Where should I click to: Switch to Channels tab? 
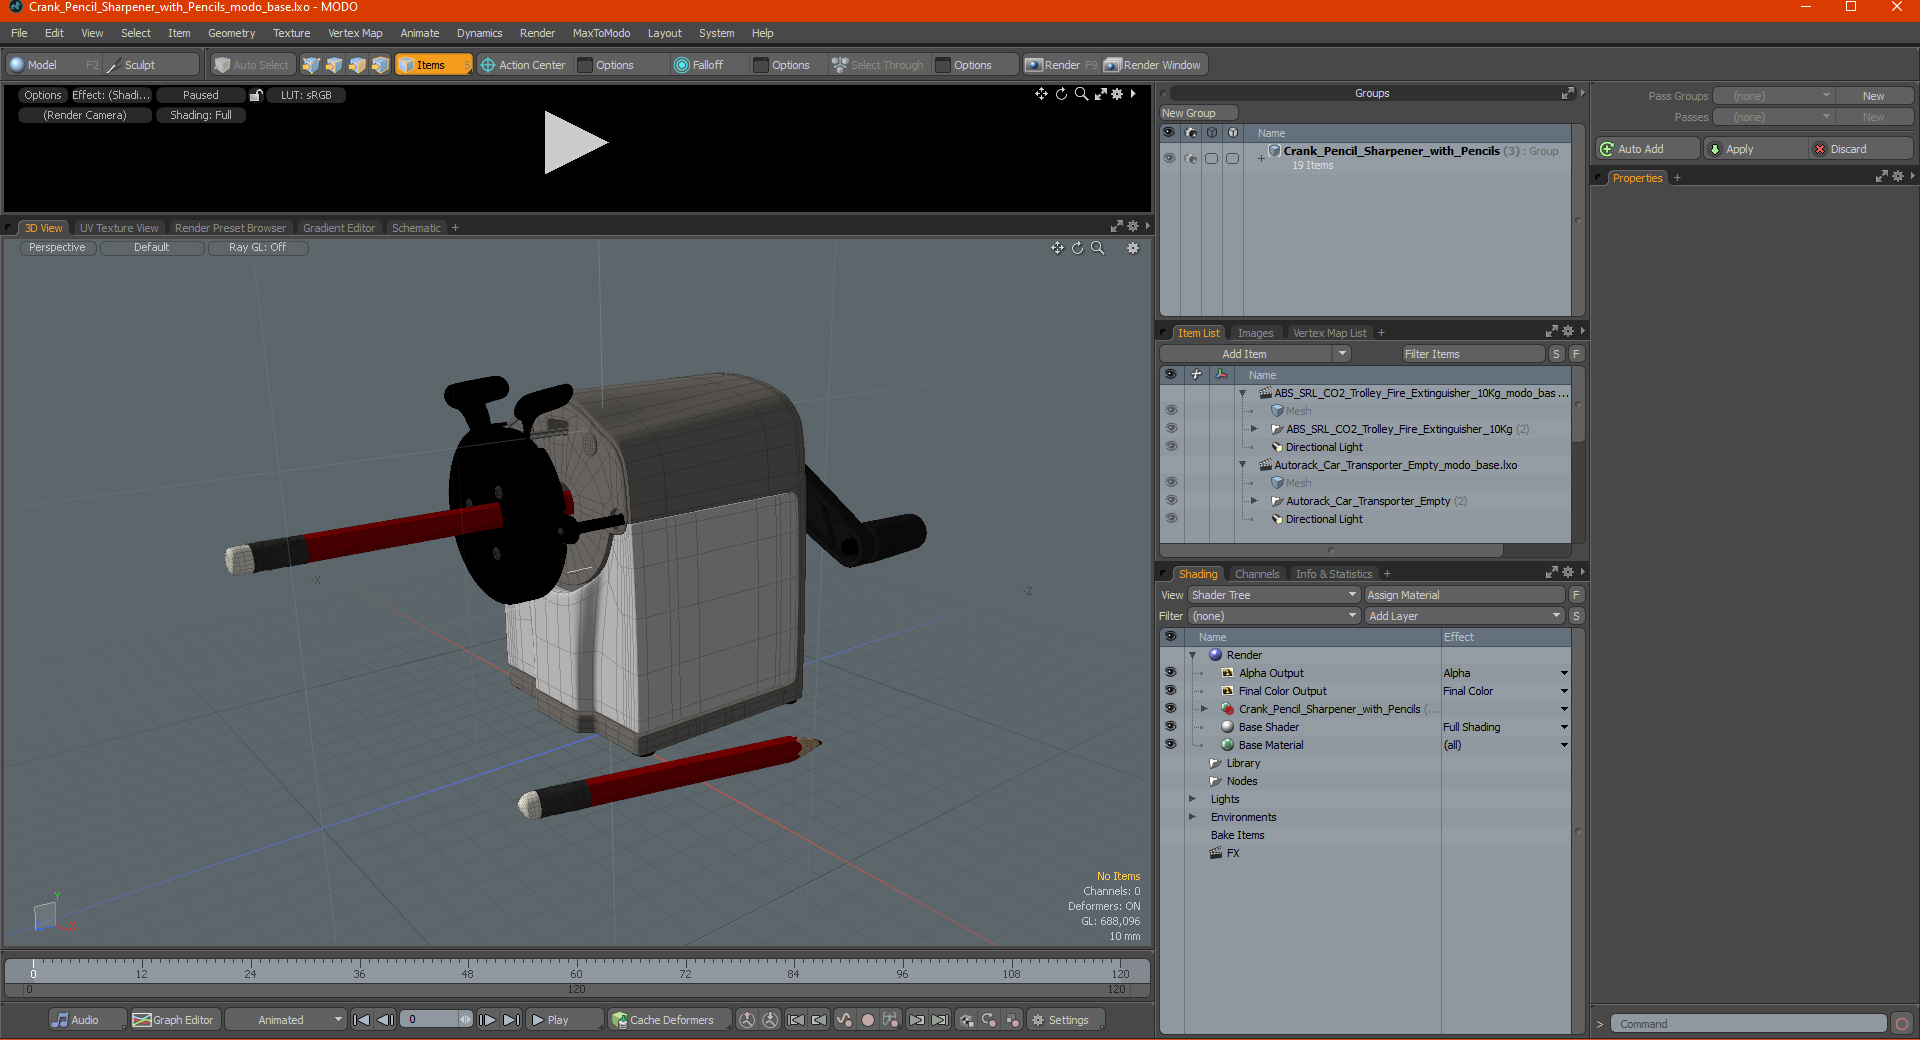pos(1257,574)
